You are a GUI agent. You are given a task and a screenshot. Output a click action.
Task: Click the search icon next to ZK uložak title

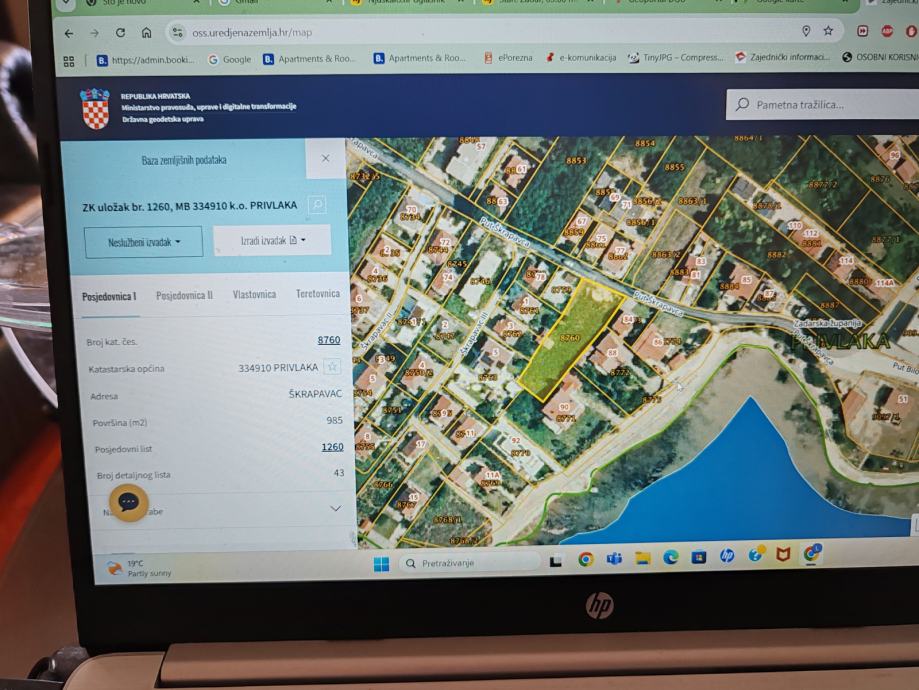[x=317, y=204]
